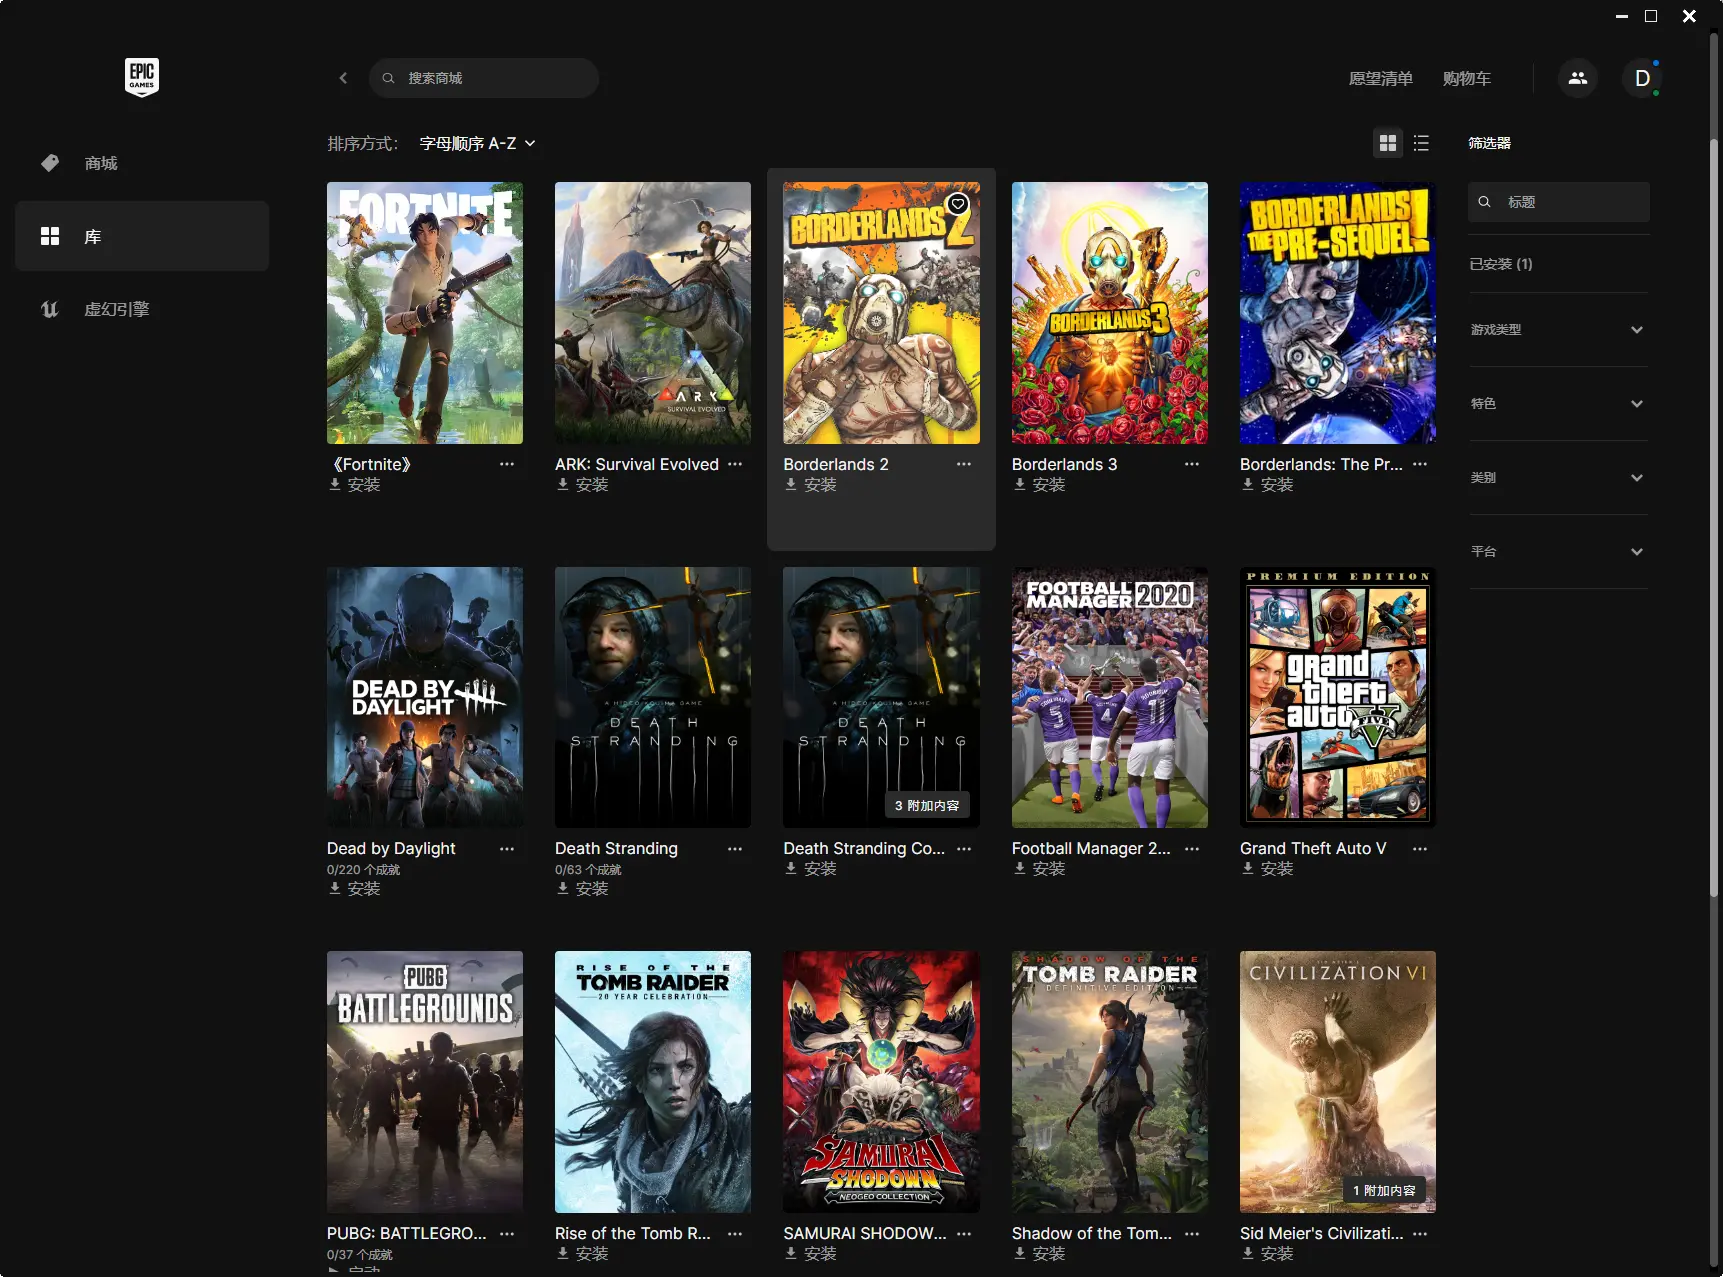1723x1277 pixels.
Task: Install Death Stranding
Action: [x=583, y=888]
